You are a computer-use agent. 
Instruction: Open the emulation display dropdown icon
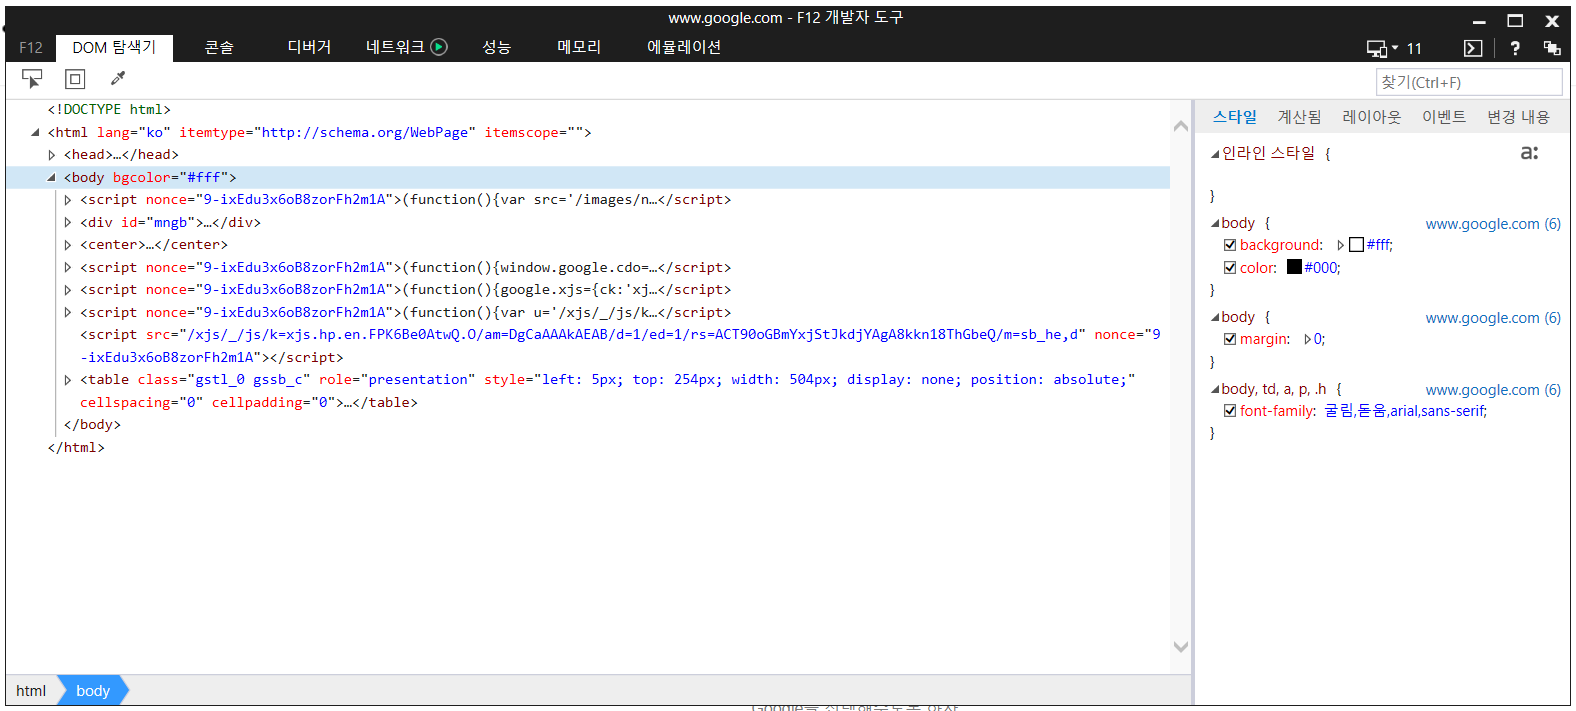pos(1382,48)
